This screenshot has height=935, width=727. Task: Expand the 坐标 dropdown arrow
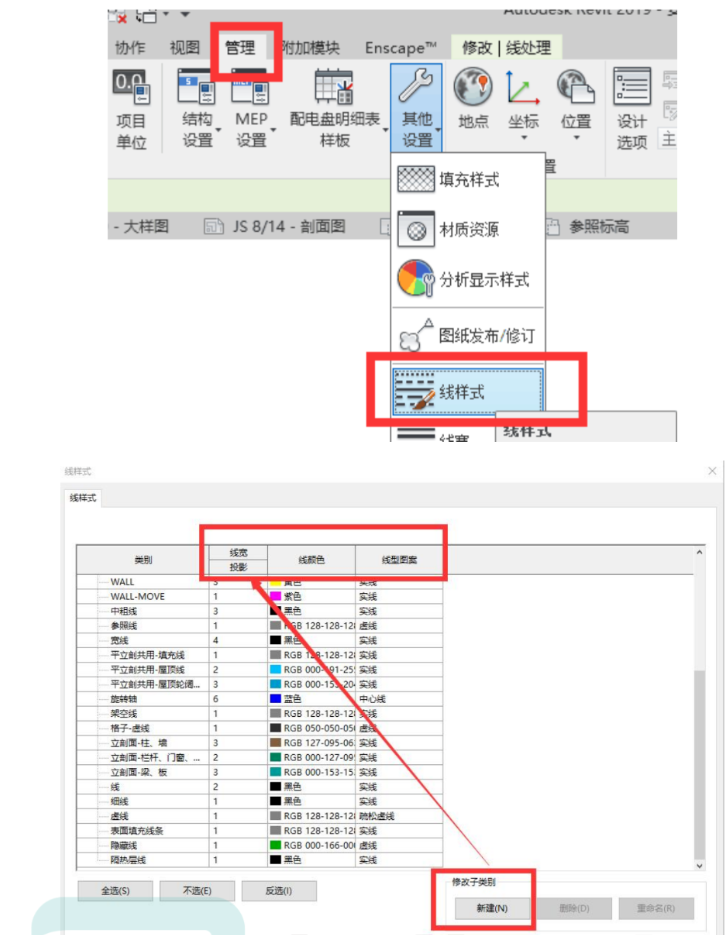click(x=524, y=138)
